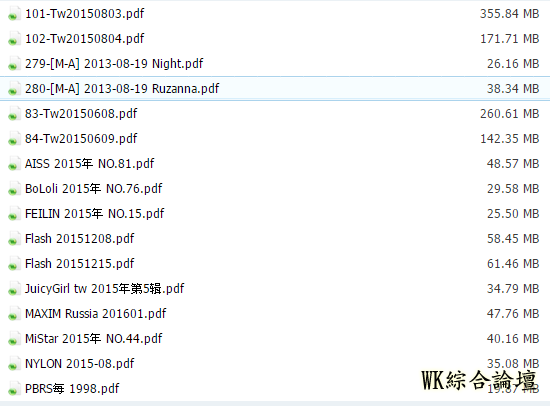The width and height of the screenshot is (550, 406).
Task: Click the 38.34 MB size of highlighted row
Action: coord(513,88)
